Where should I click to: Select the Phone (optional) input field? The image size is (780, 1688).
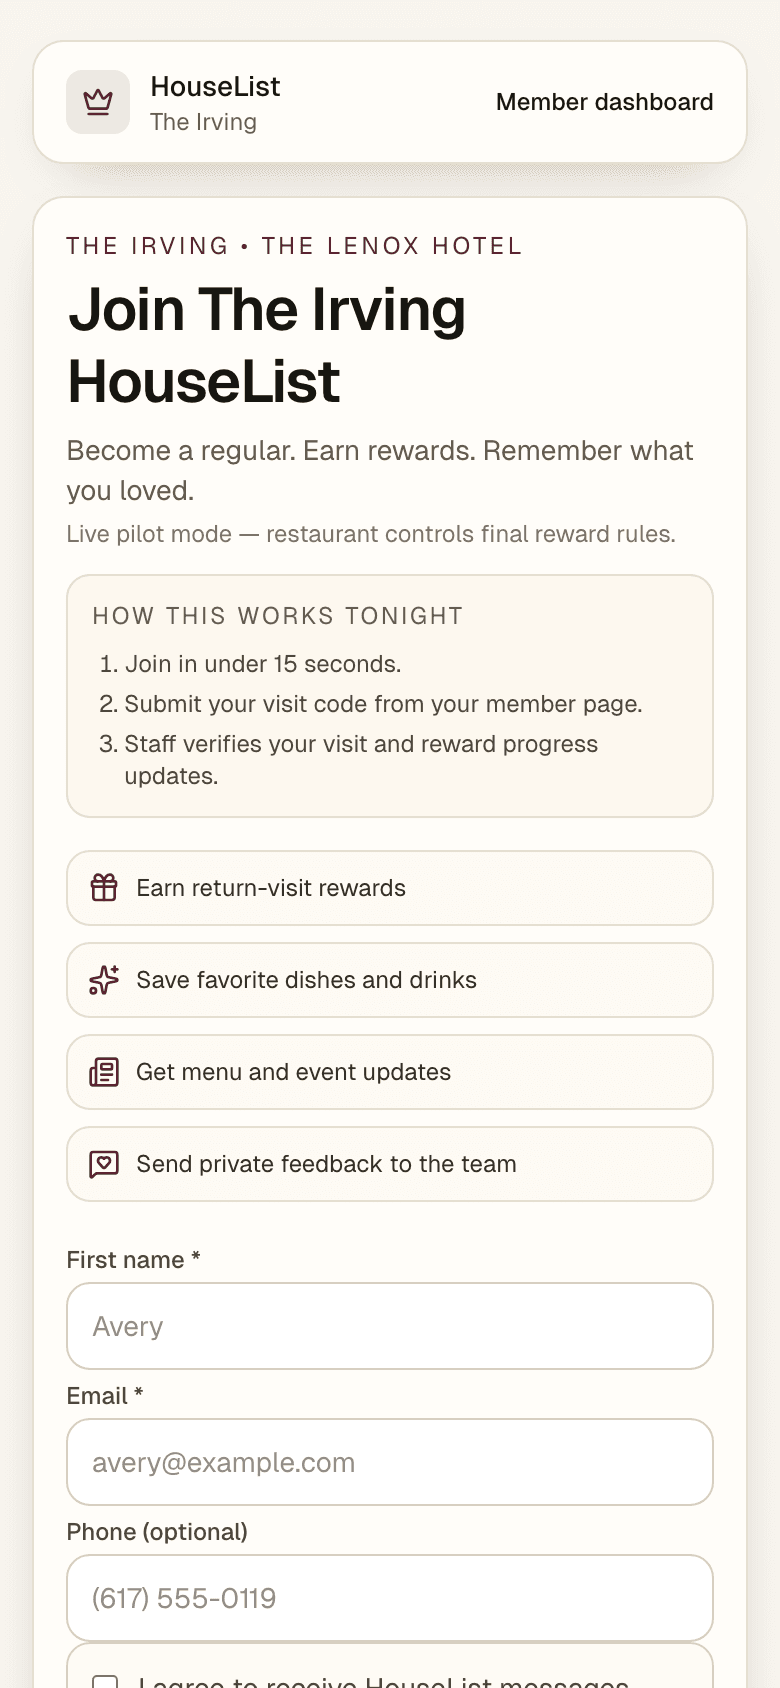coord(390,1598)
